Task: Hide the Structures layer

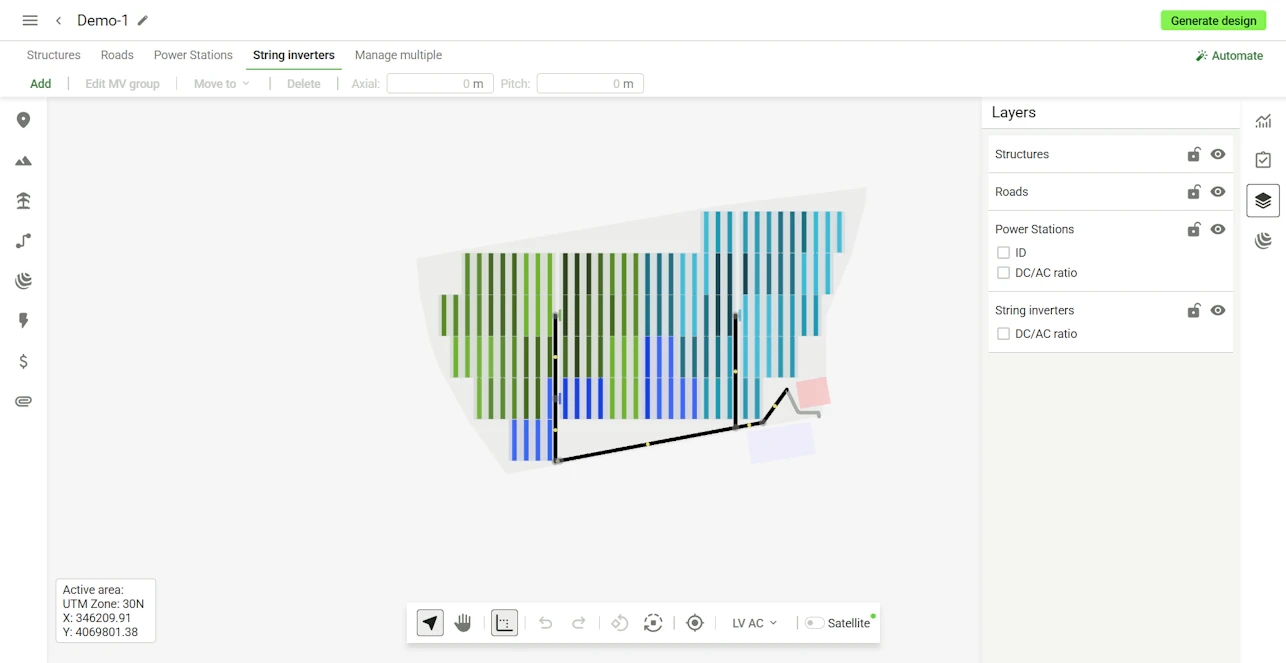Action: pyautogui.click(x=1218, y=154)
